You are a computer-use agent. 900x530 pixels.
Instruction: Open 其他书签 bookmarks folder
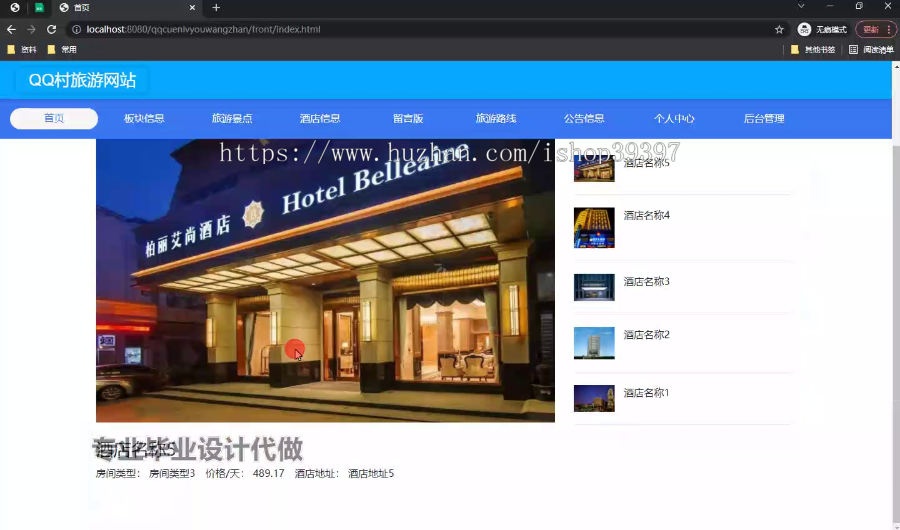pyautogui.click(x=813, y=50)
